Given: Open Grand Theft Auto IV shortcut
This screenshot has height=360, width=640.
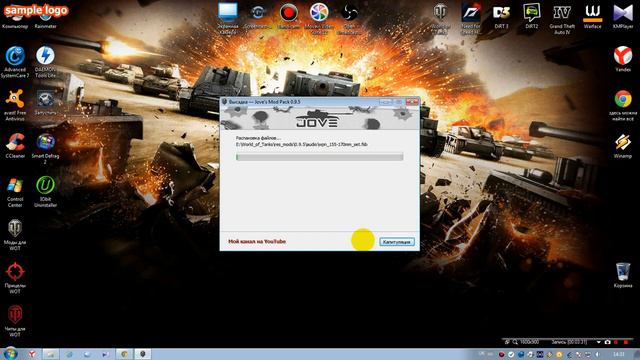Looking at the screenshot, I should (562, 18).
